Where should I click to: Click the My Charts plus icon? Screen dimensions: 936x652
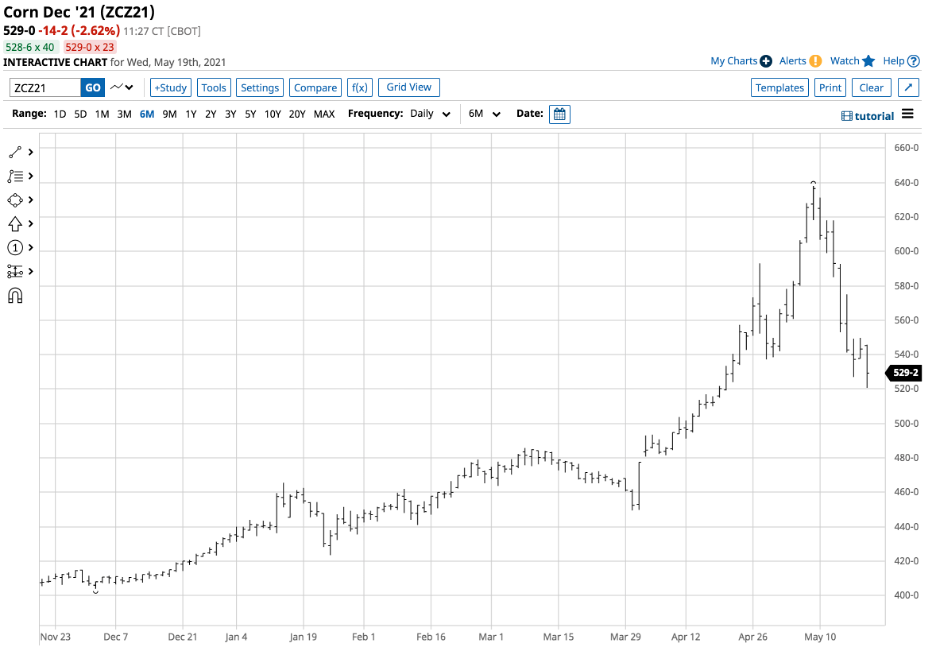click(x=766, y=61)
